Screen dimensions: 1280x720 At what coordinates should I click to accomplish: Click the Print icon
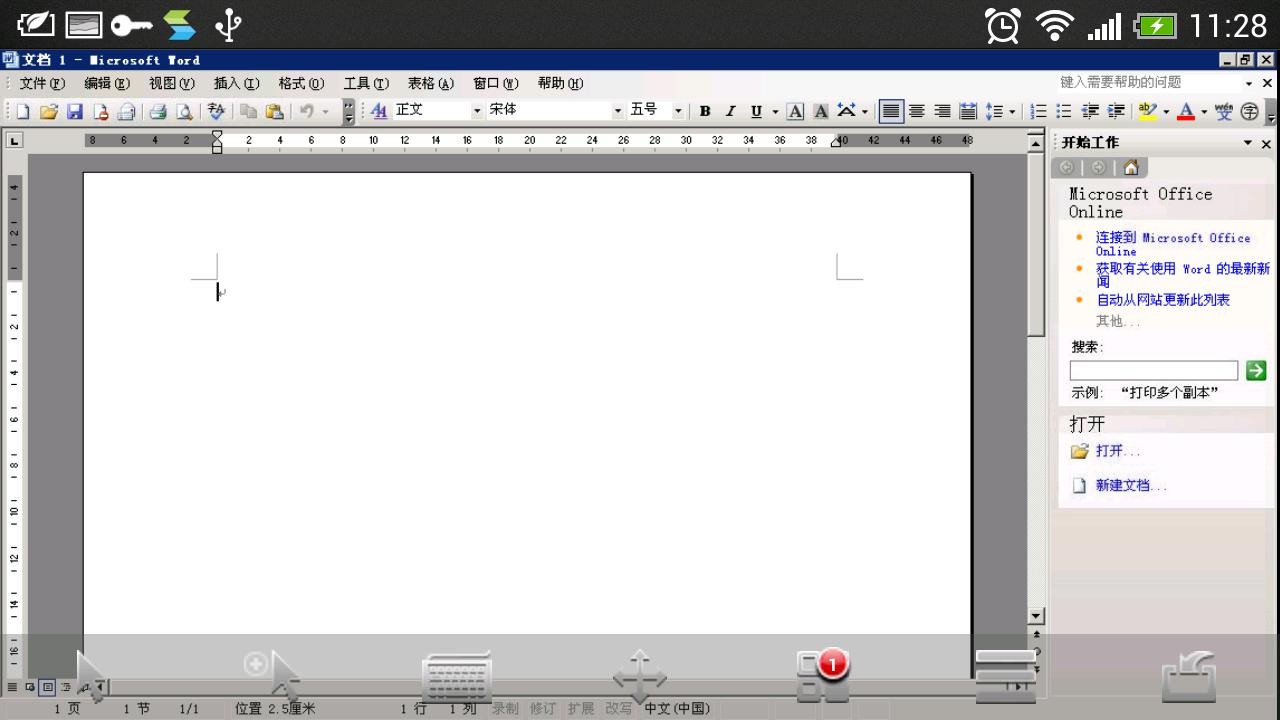click(157, 111)
